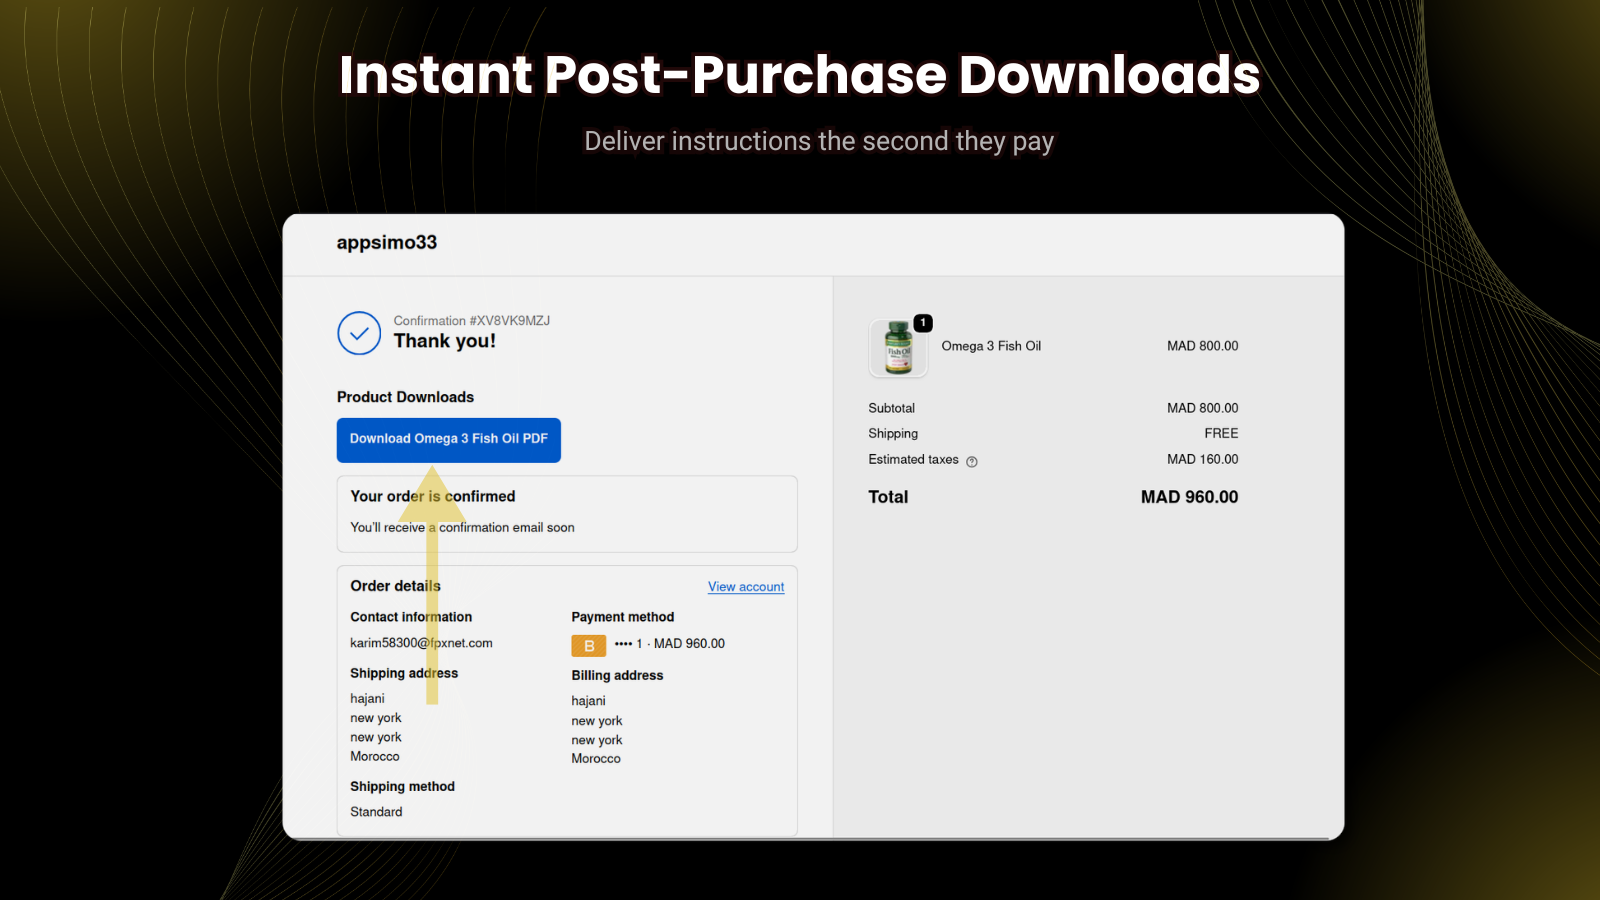The image size is (1600, 900).
Task: Click the Shipping method Standard text
Action: click(x=376, y=812)
